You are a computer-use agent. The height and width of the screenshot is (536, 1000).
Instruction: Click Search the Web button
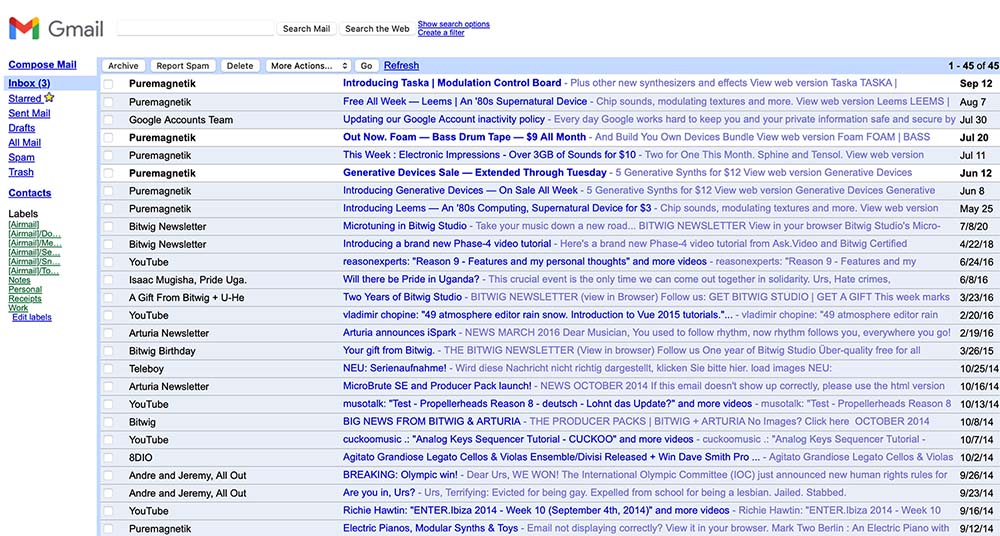(377, 29)
